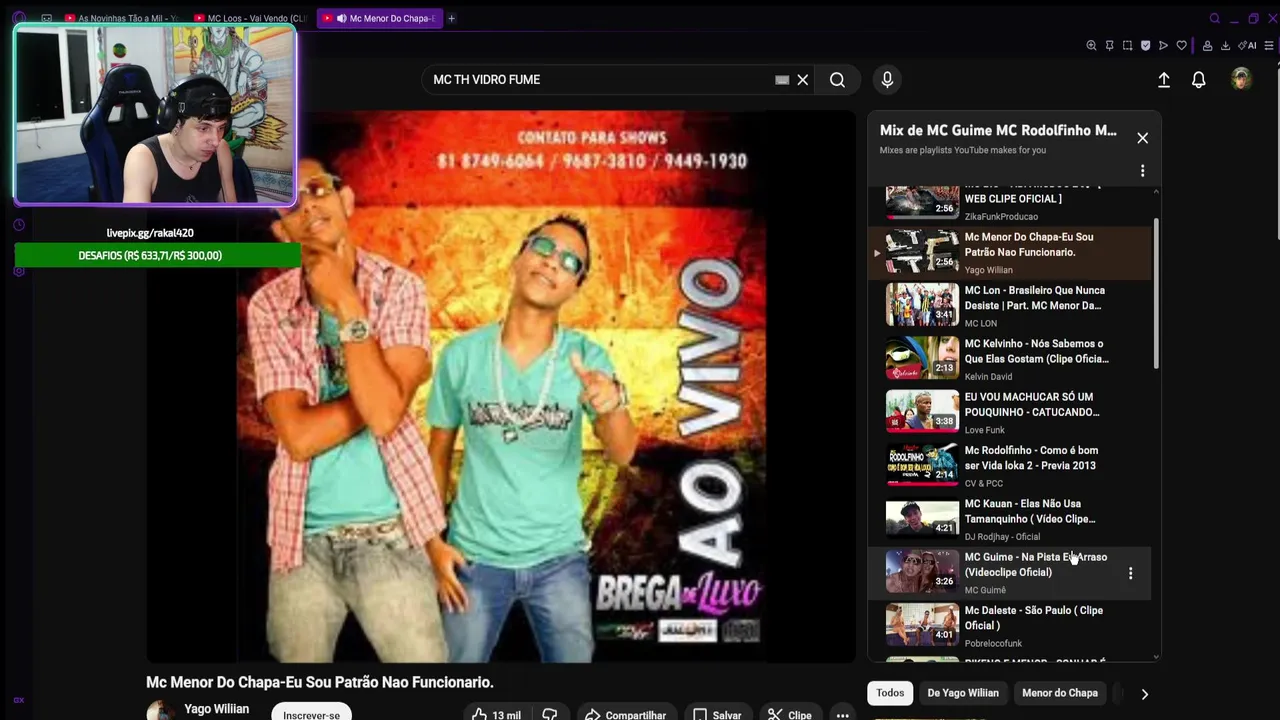
Task: Click the video player to pause
Action: pos(501,386)
